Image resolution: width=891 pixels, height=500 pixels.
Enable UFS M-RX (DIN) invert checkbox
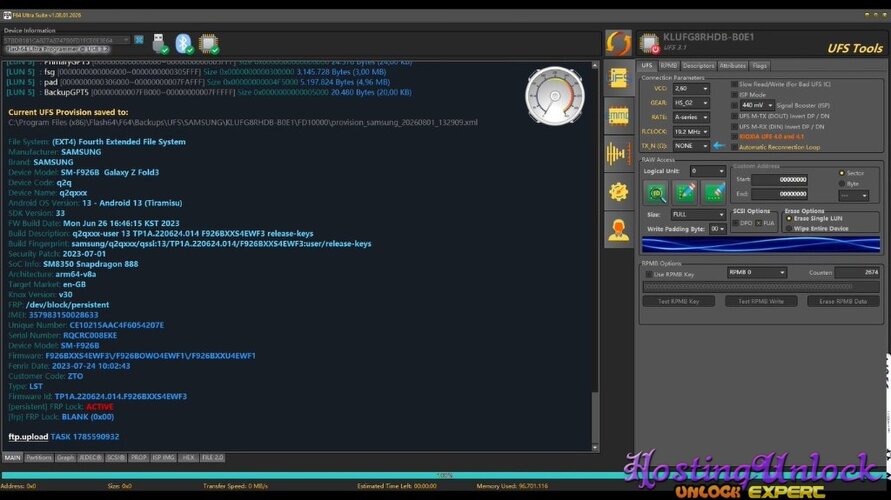click(x=734, y=127)
